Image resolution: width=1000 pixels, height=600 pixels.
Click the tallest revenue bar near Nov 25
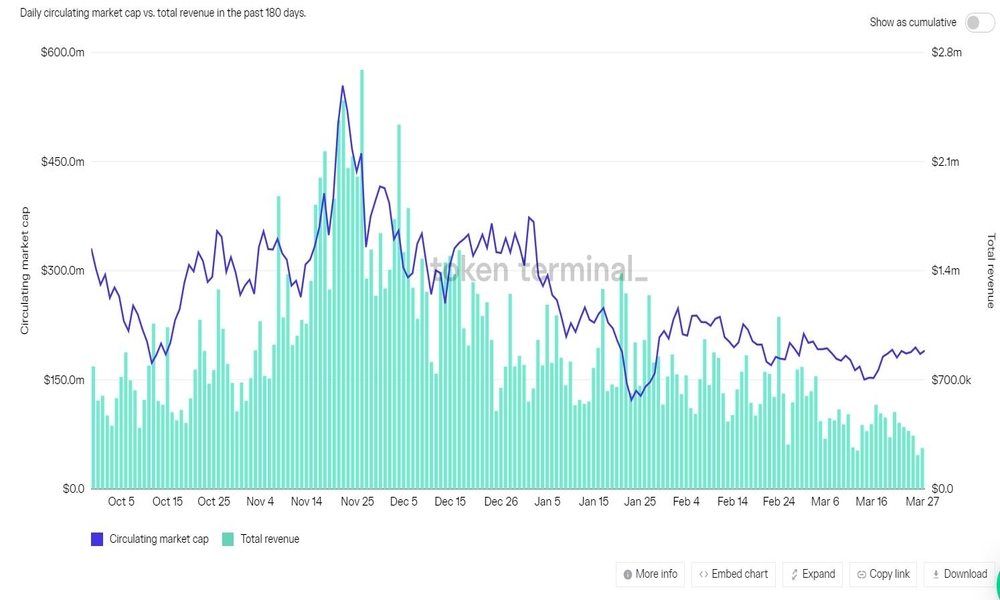[362, 279]
